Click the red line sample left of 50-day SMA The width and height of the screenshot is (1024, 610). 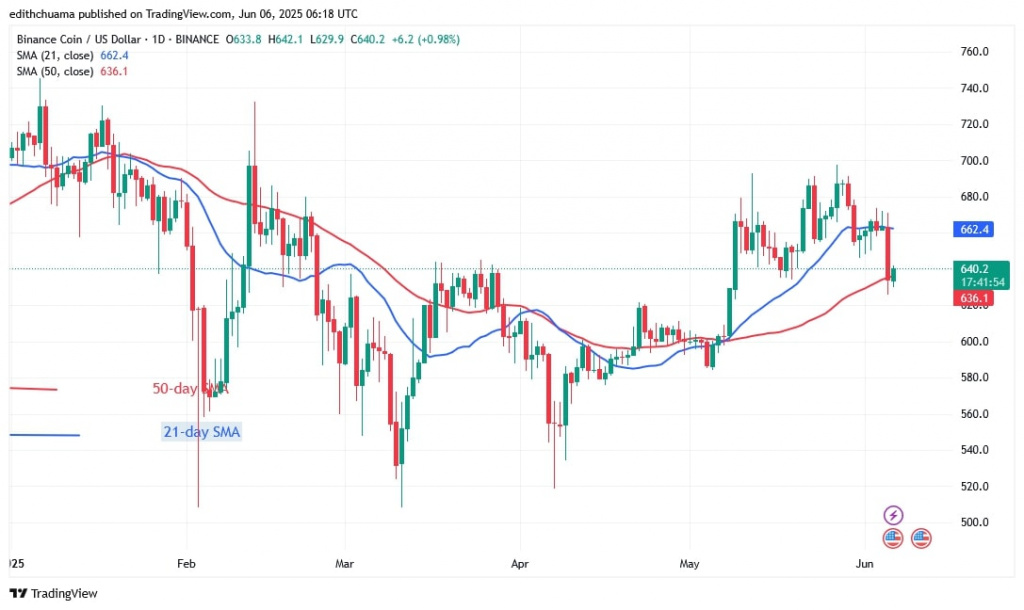[34, 389]
